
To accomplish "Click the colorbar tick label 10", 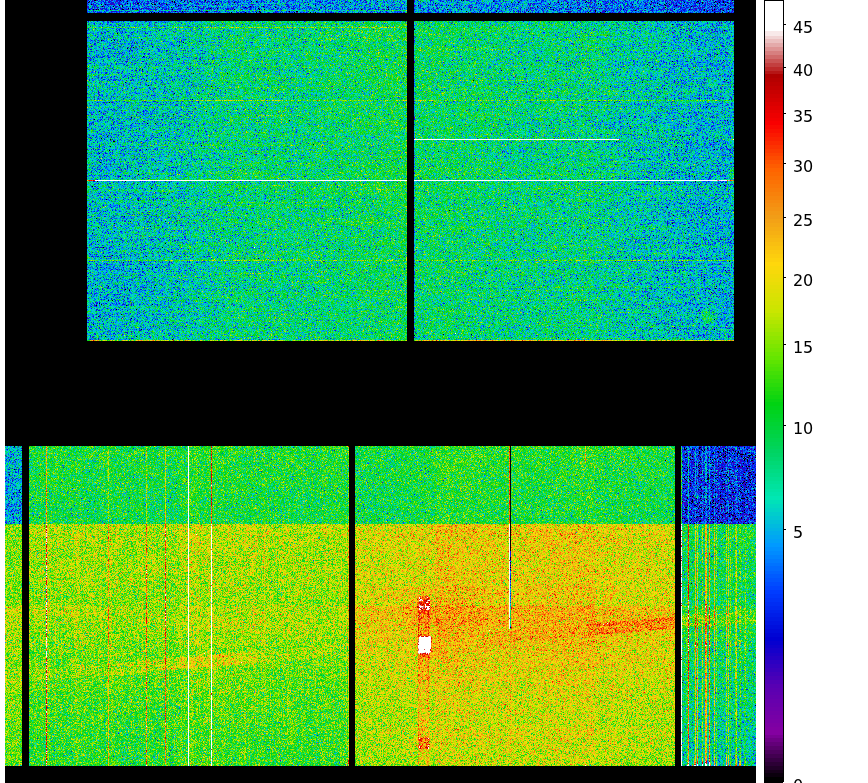I will point(802,429).
